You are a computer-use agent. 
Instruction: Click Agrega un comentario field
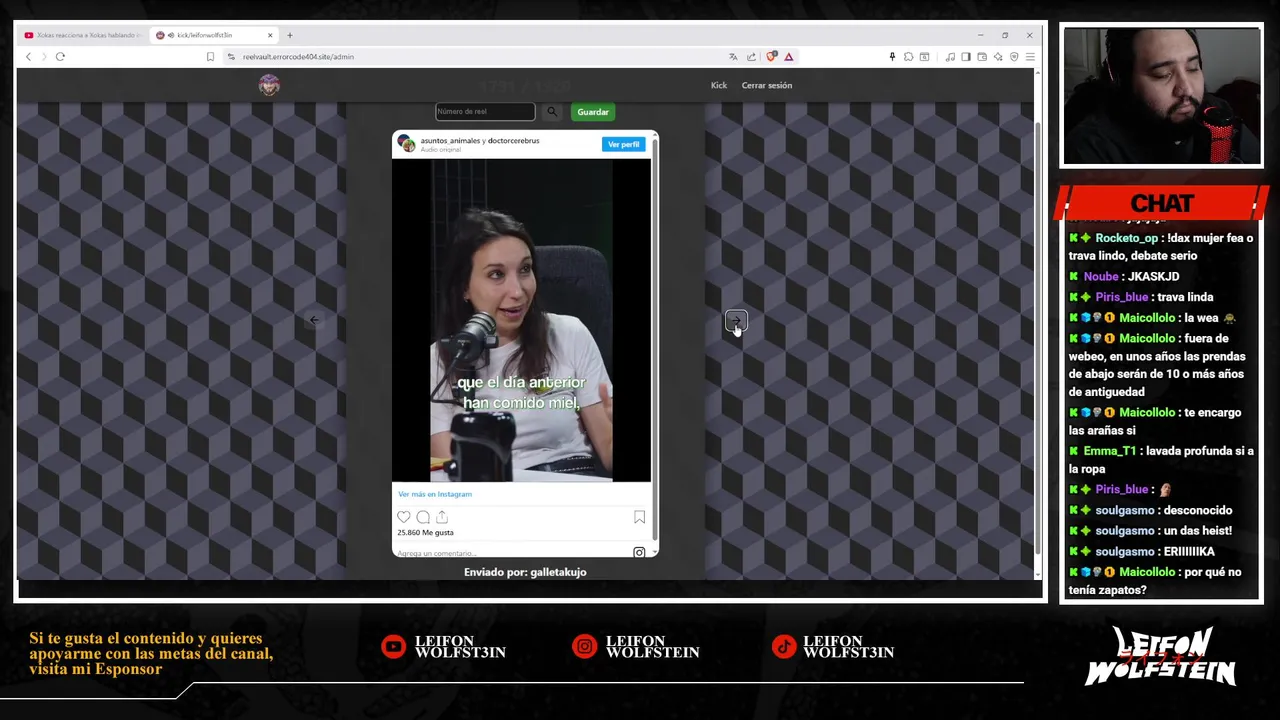436,553
